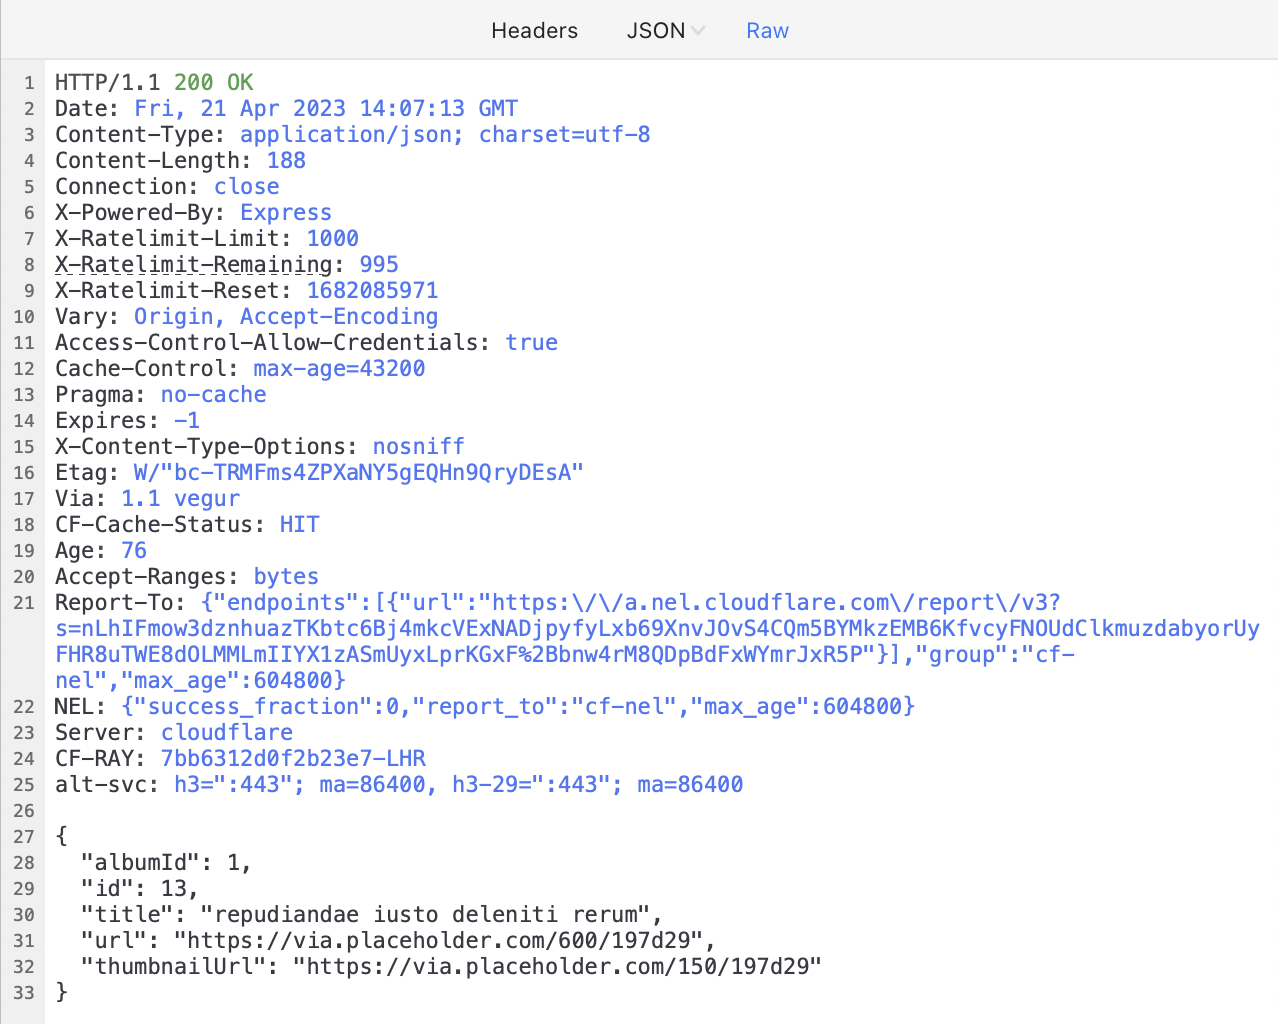Click the HTTP/1.1 protocol text
Viewport: 1278px width, 1024px height.
pyautogui.click(x=107, y=82)
